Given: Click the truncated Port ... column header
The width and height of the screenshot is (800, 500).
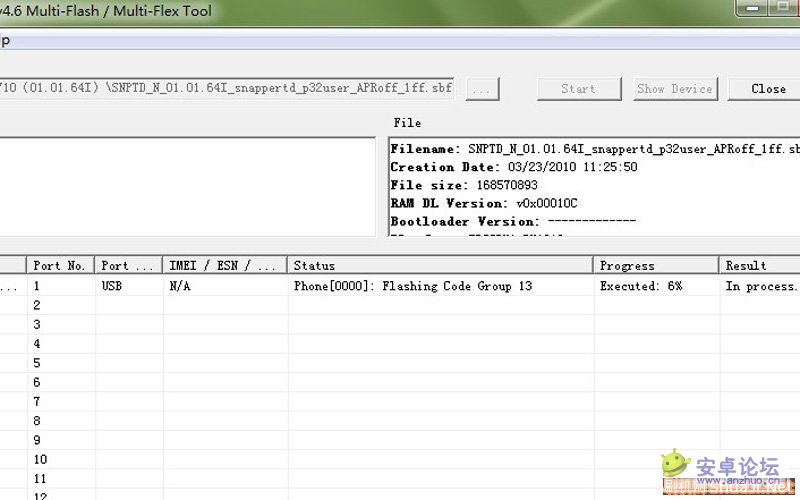Looking at the screenshot, I should pyautogui.click(x=128, y=265).
